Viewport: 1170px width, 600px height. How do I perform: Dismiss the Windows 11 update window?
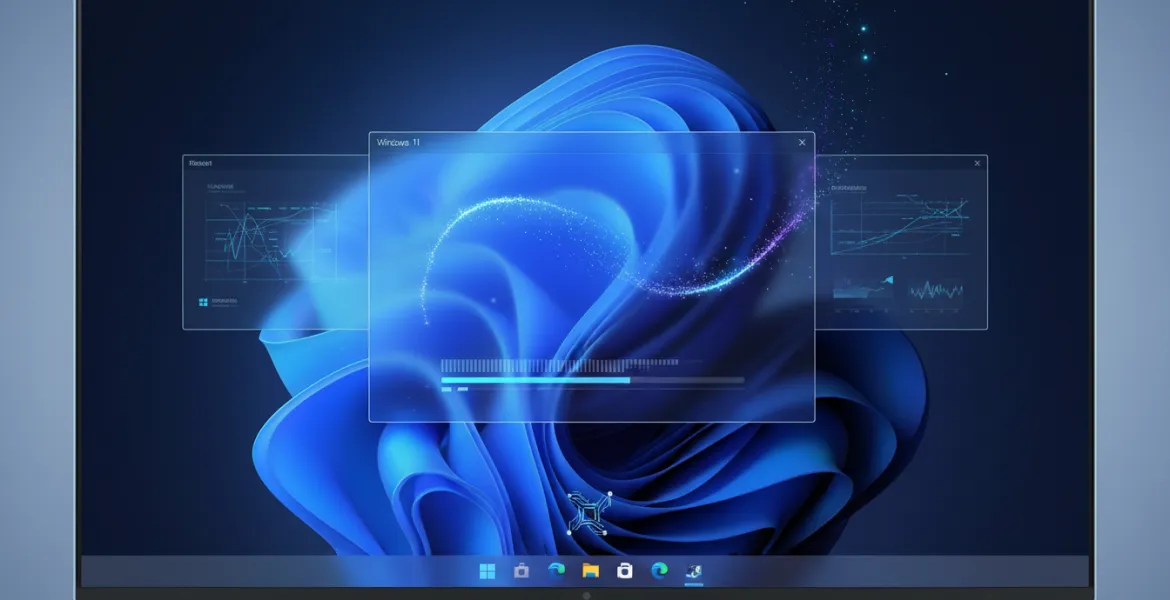[801, 142]
